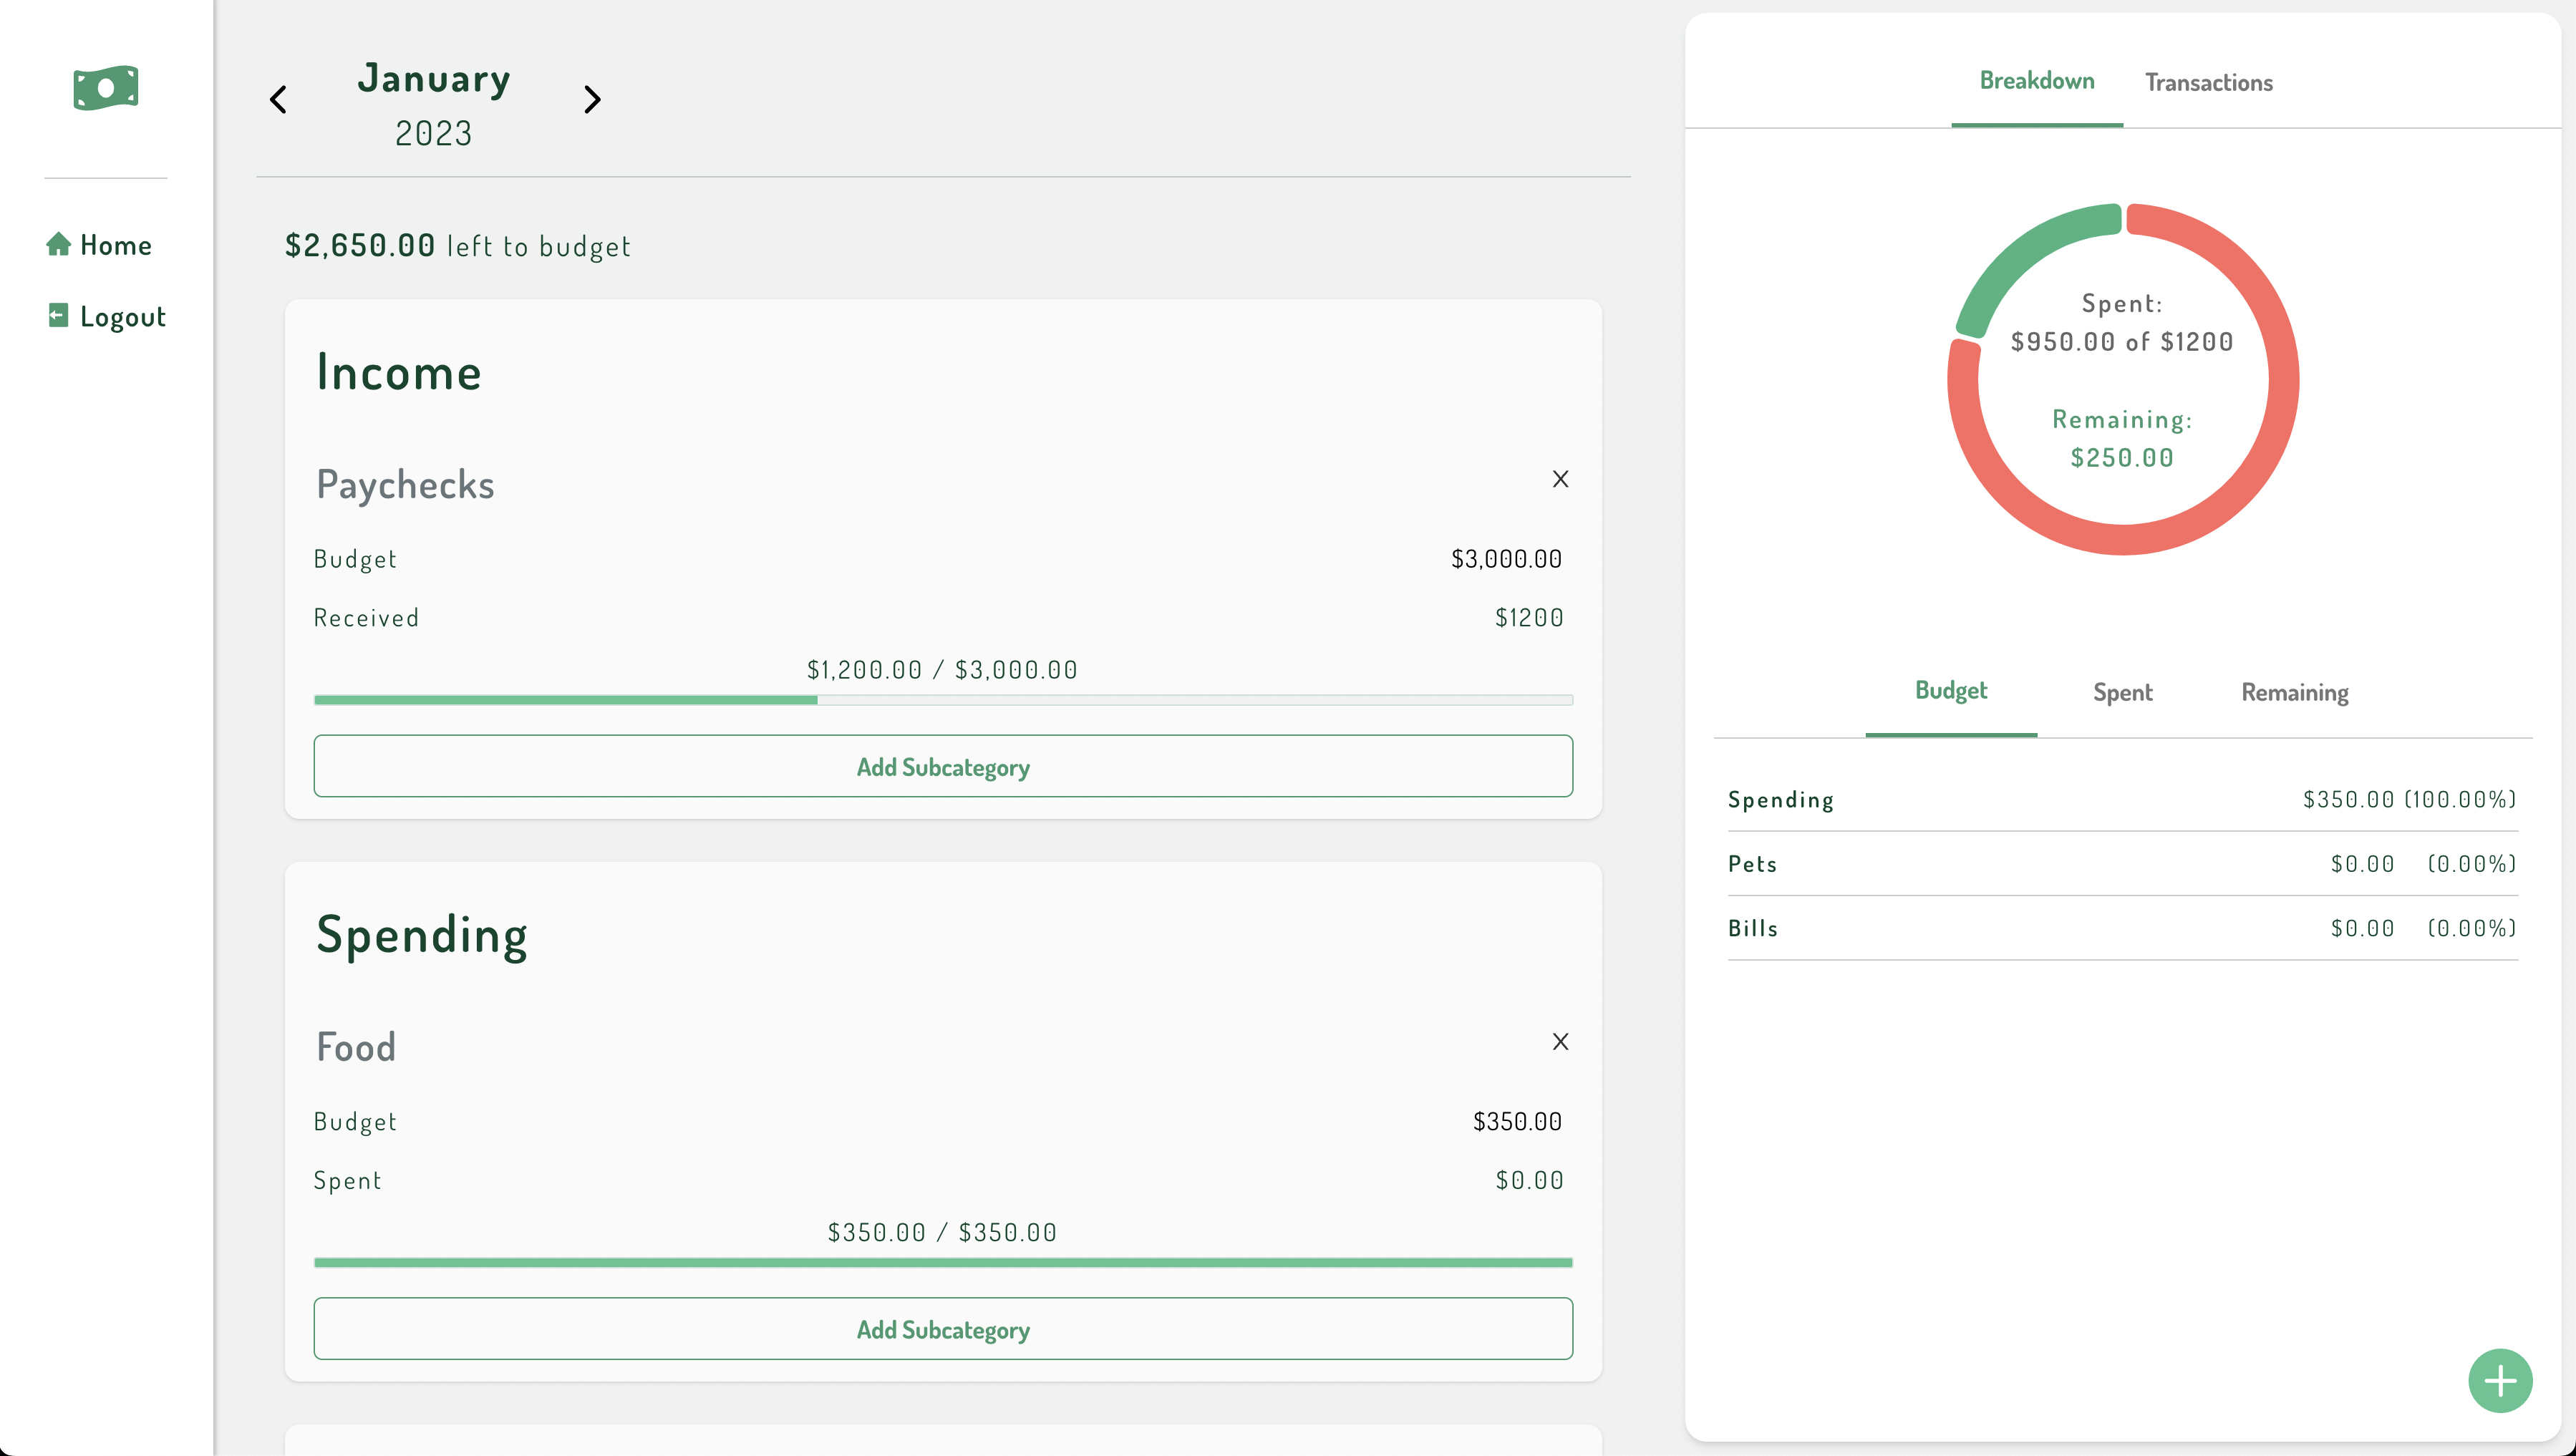
Task: Edit Food budget value $350.00
Action: tap(1517, 1122)
